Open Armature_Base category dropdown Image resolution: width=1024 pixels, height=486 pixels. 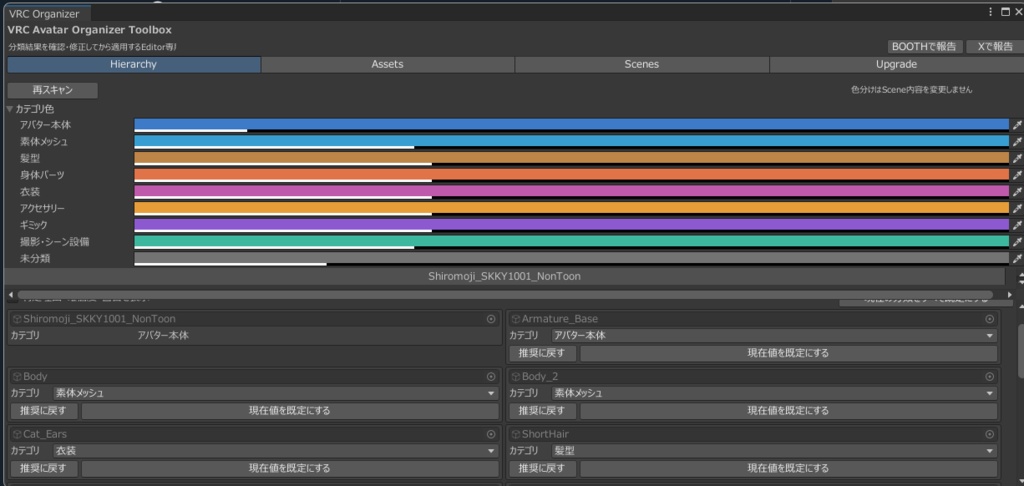773,336
